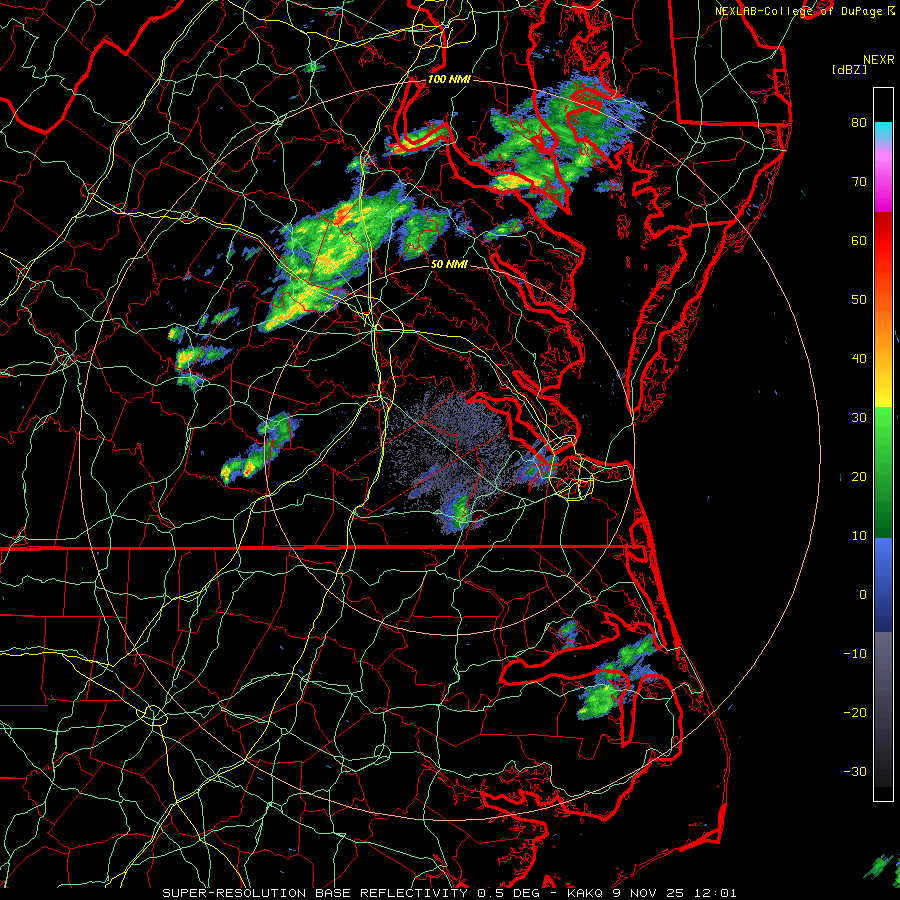Select the 100 NMI range ring label

tap(449, 79)
